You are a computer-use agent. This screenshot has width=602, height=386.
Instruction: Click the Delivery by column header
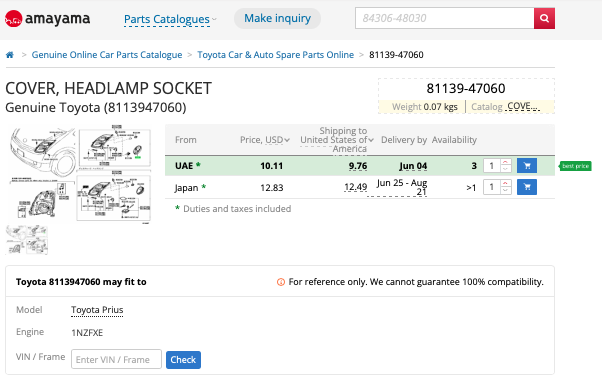pyautogui.click(x=404, y=140)
